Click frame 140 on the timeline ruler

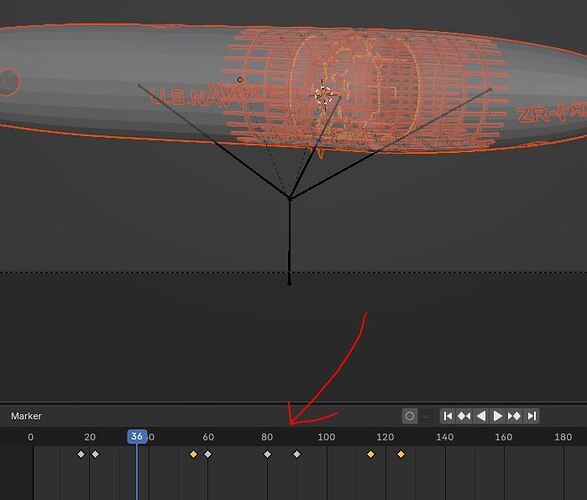445,437
